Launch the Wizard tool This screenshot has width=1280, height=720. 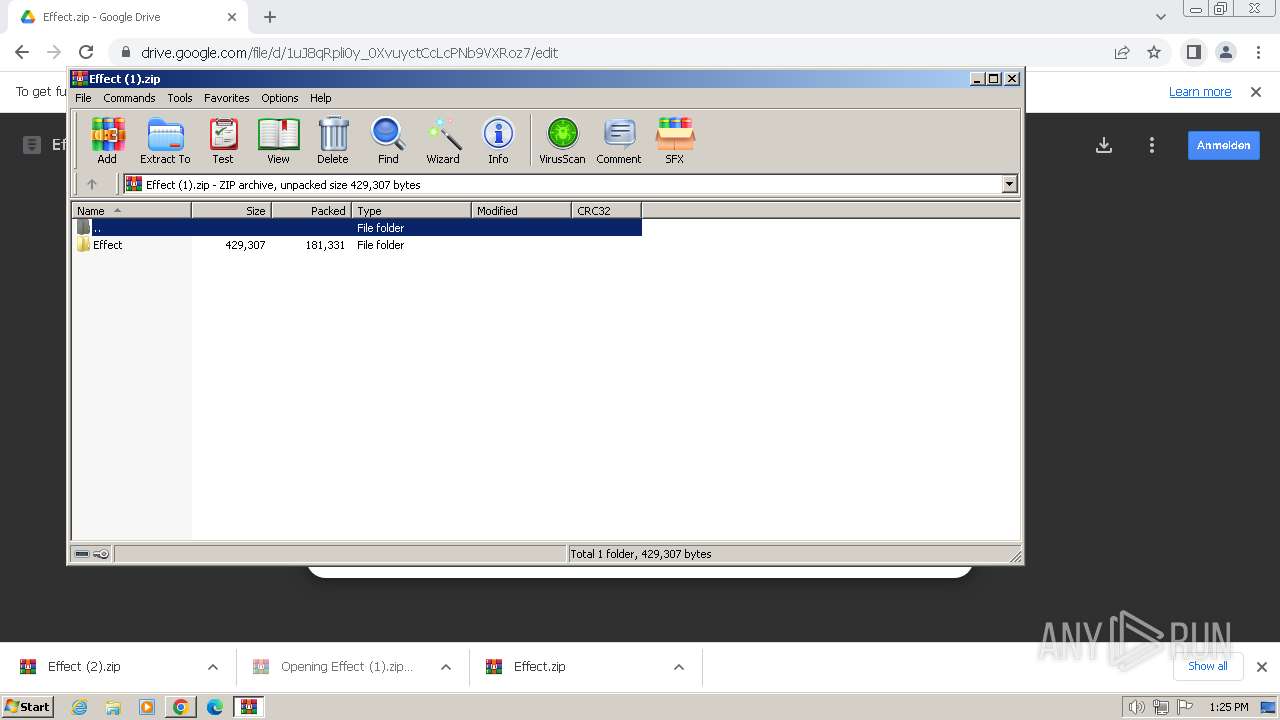pos(443,140)
